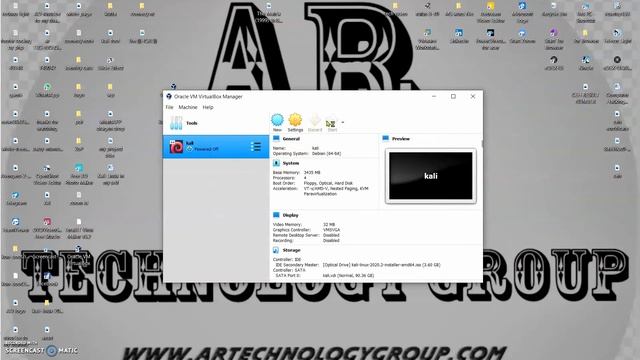Screen dimensions: 640x360
Task: Click the kali preview thumbnail
Action: [x=431, y=176]
